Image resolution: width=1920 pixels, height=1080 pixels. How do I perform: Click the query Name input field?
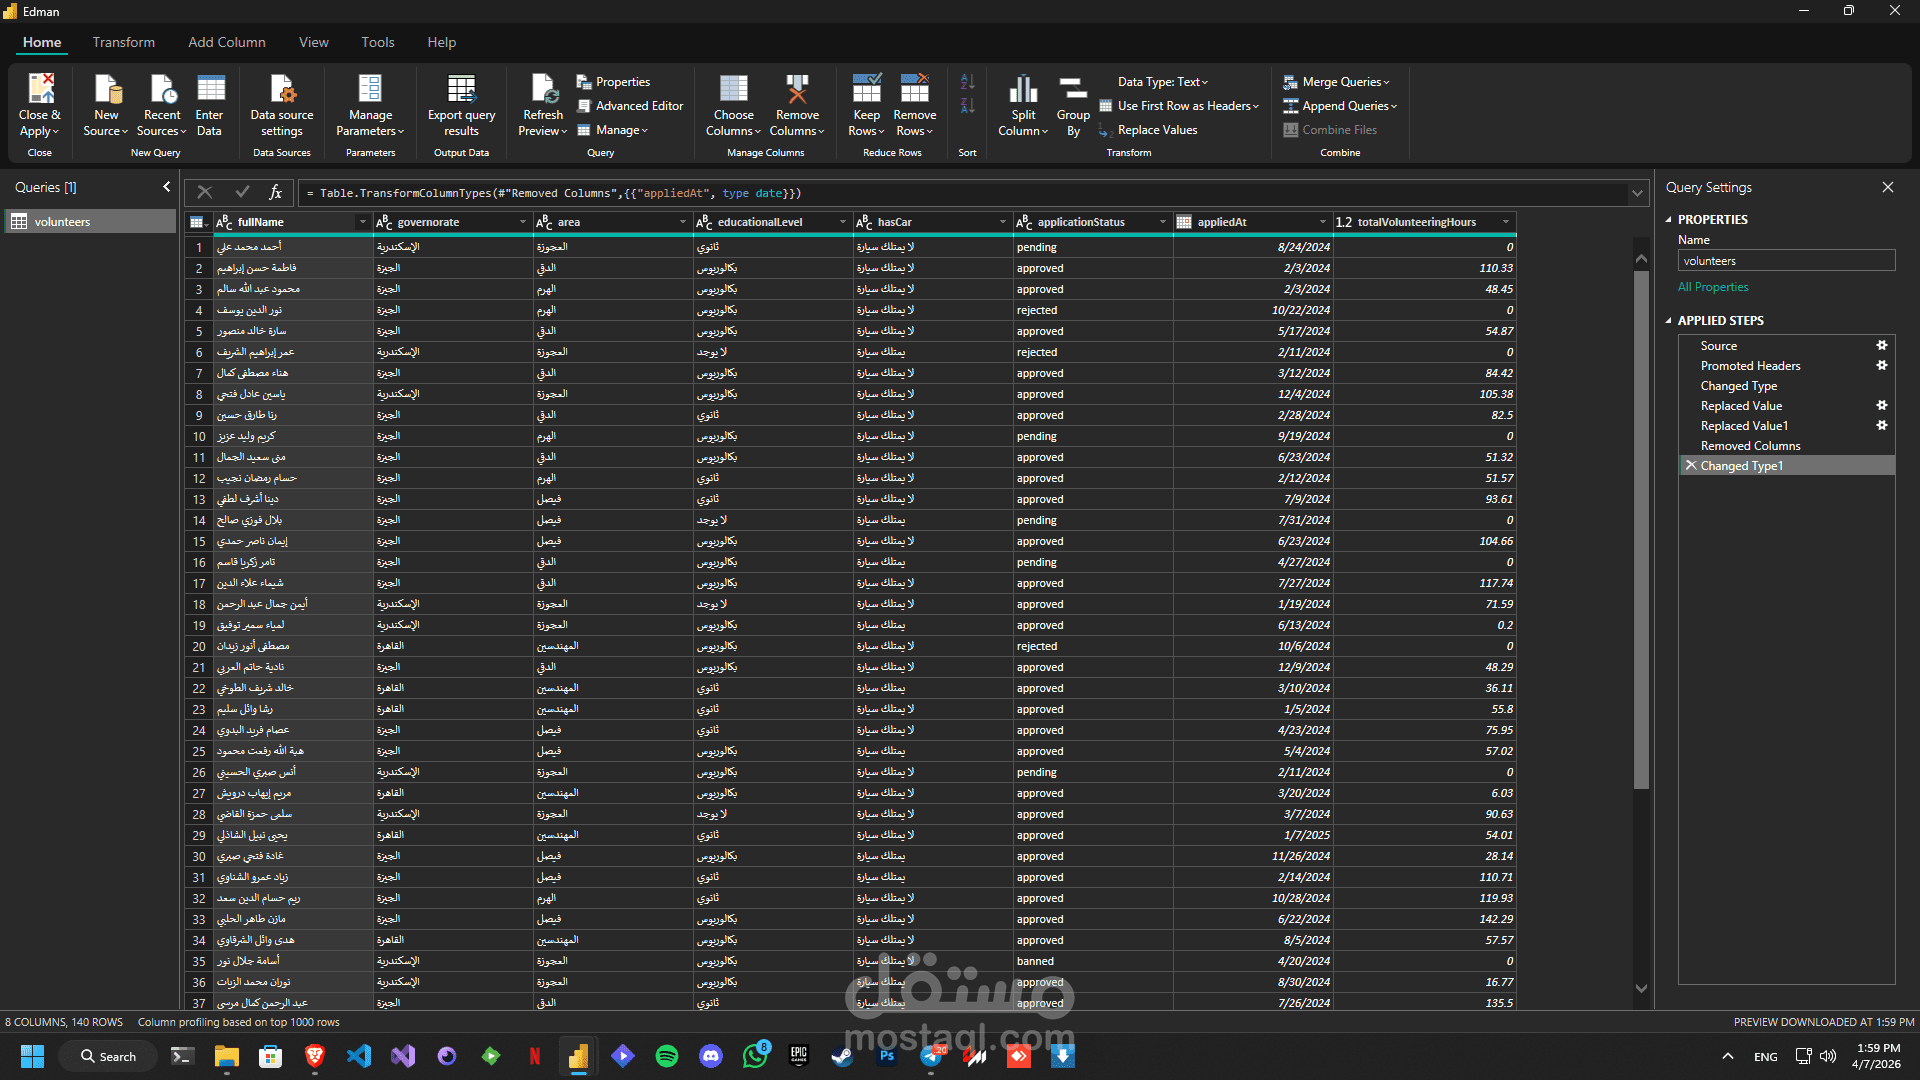1785,261
